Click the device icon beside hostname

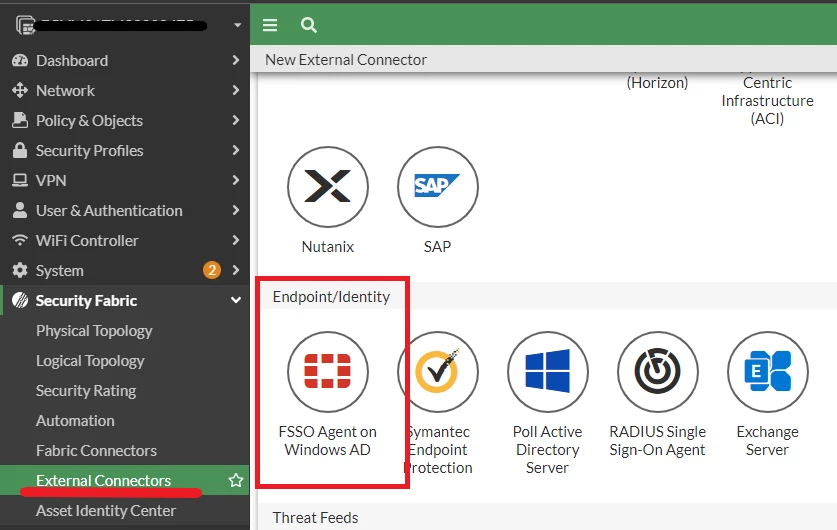[x=25, y=25]
